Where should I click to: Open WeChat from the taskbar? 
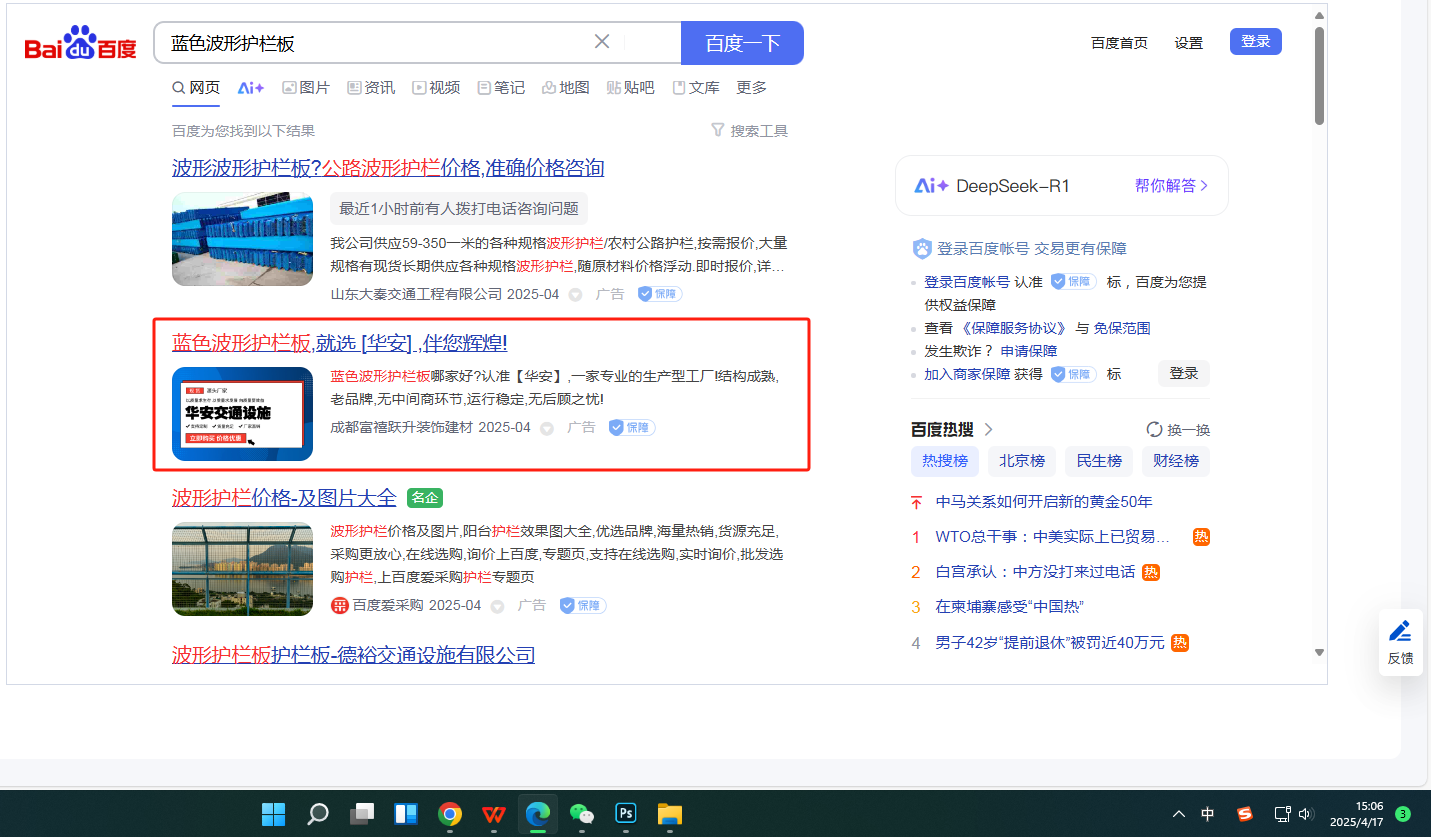582,814
